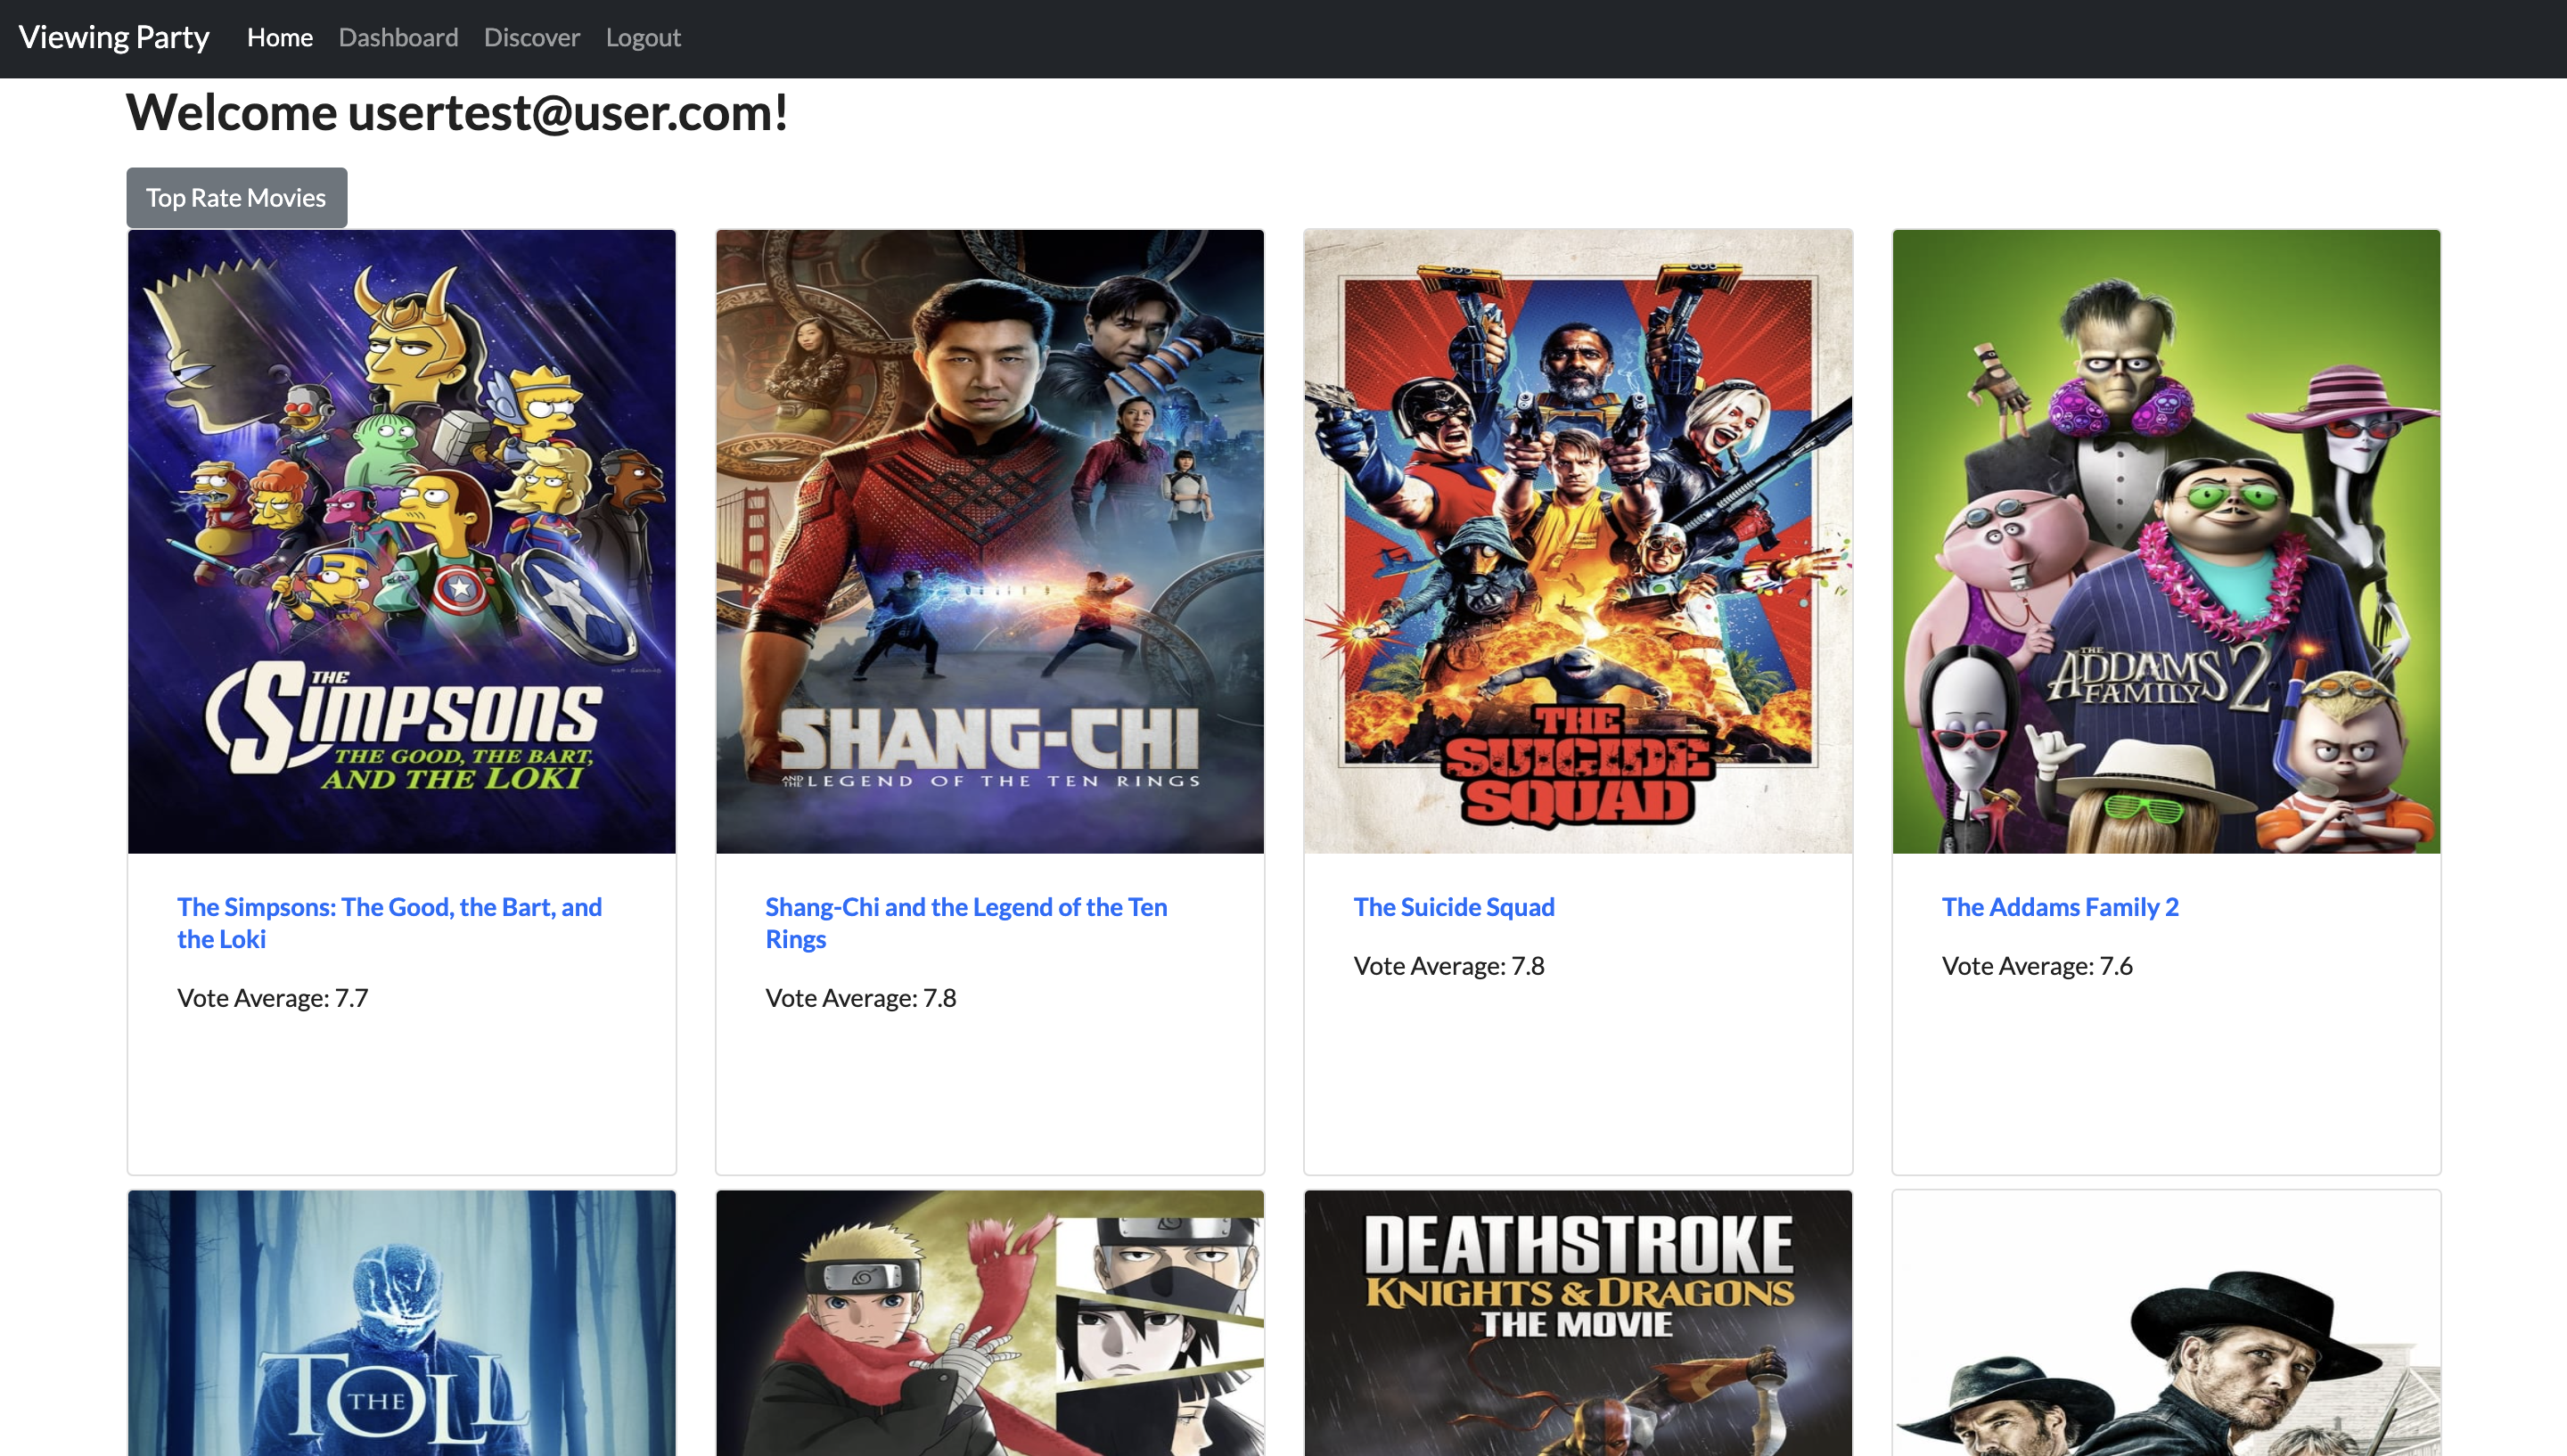Open the Dashboard nav link
Image resolution: width=2567 pixels, height=1456 pixels.
(398, 38)
